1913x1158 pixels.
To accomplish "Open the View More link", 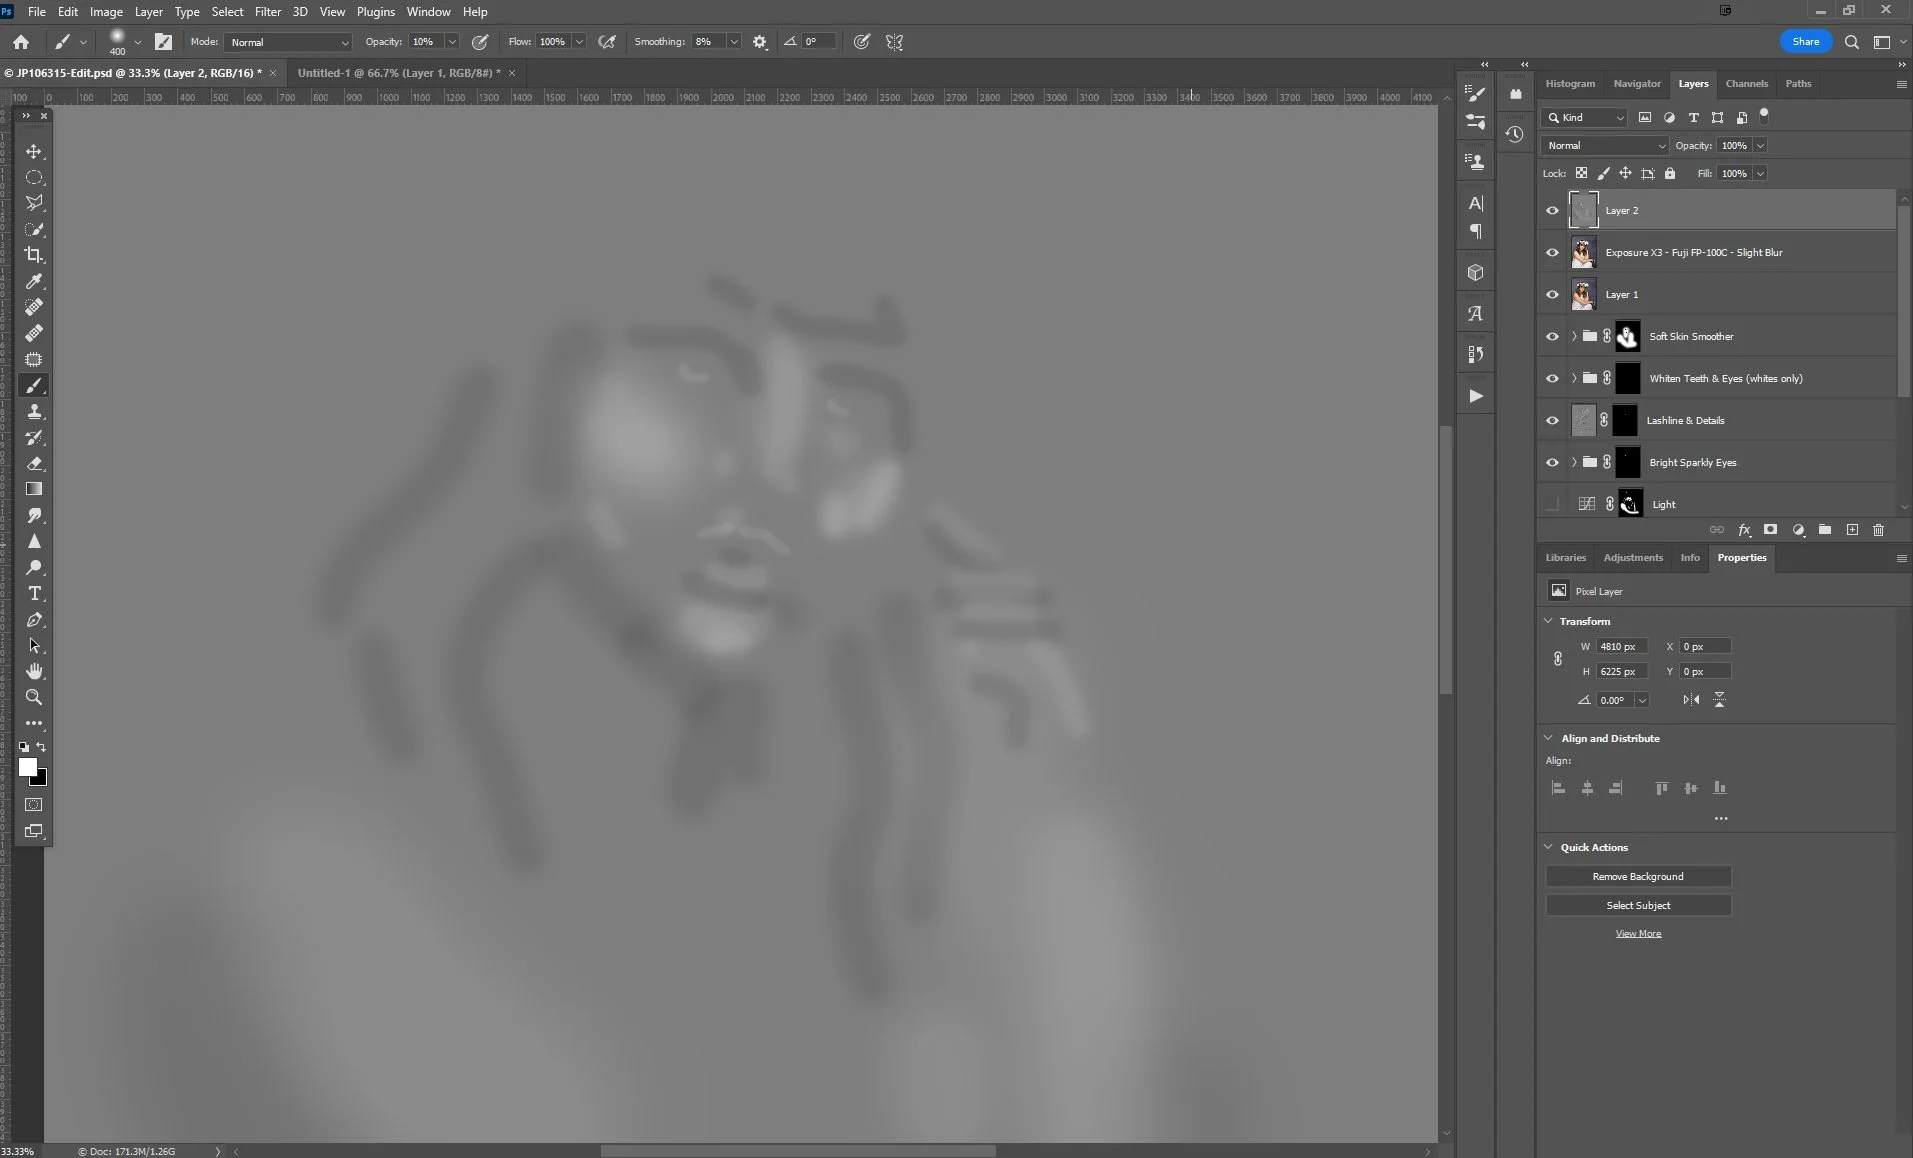I will (1638, 934).
